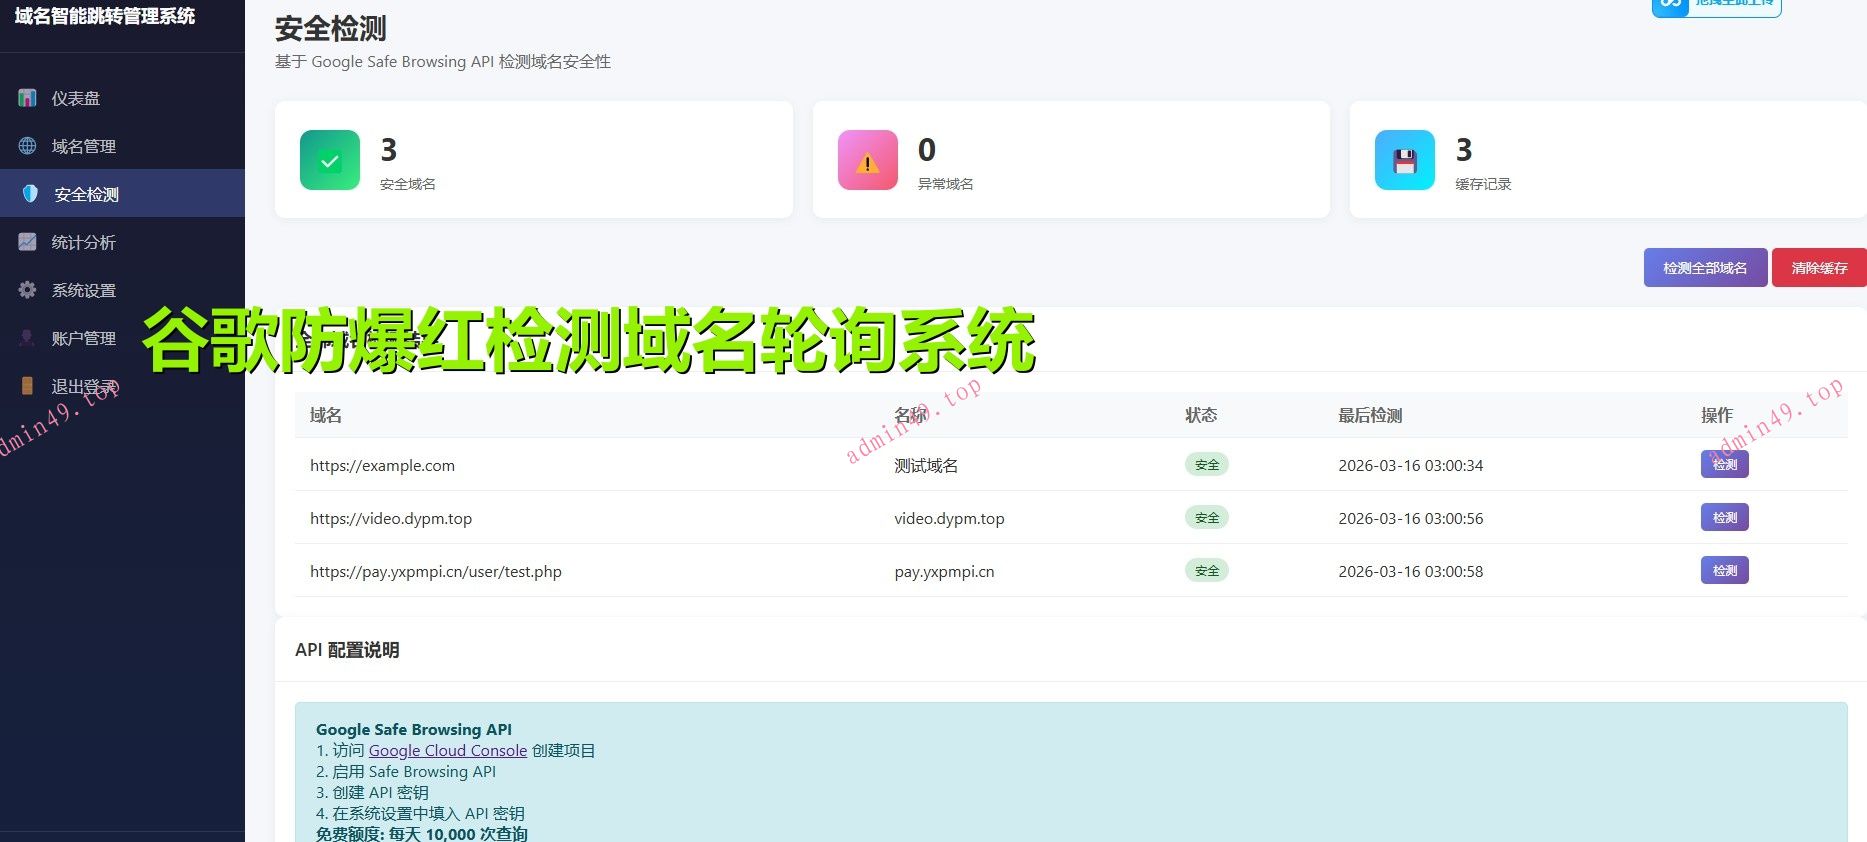1867x842 pixels.
Task: Click 检测 button for https://example.com
Action: tap(1724, 464)
